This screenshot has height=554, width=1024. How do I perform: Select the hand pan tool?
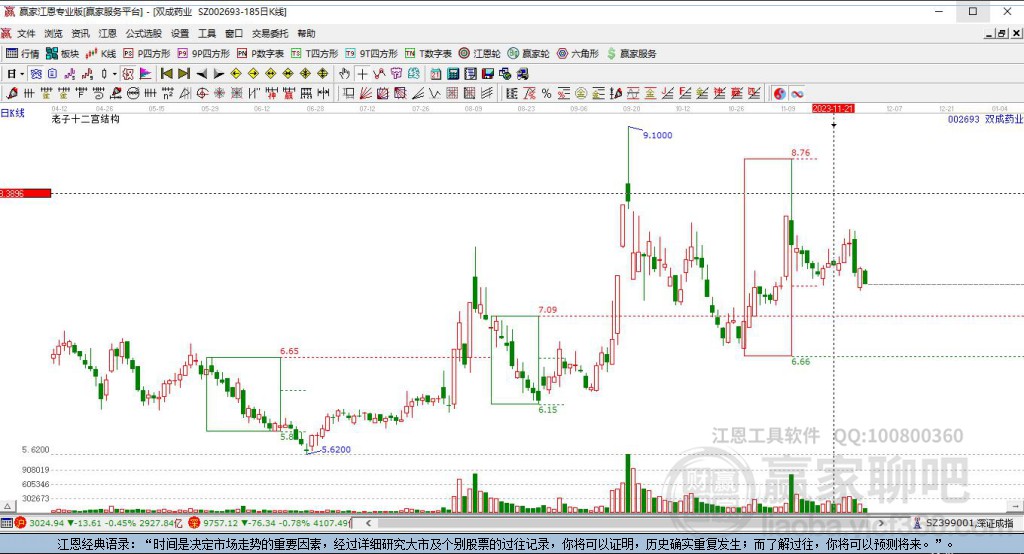[344, 74]
